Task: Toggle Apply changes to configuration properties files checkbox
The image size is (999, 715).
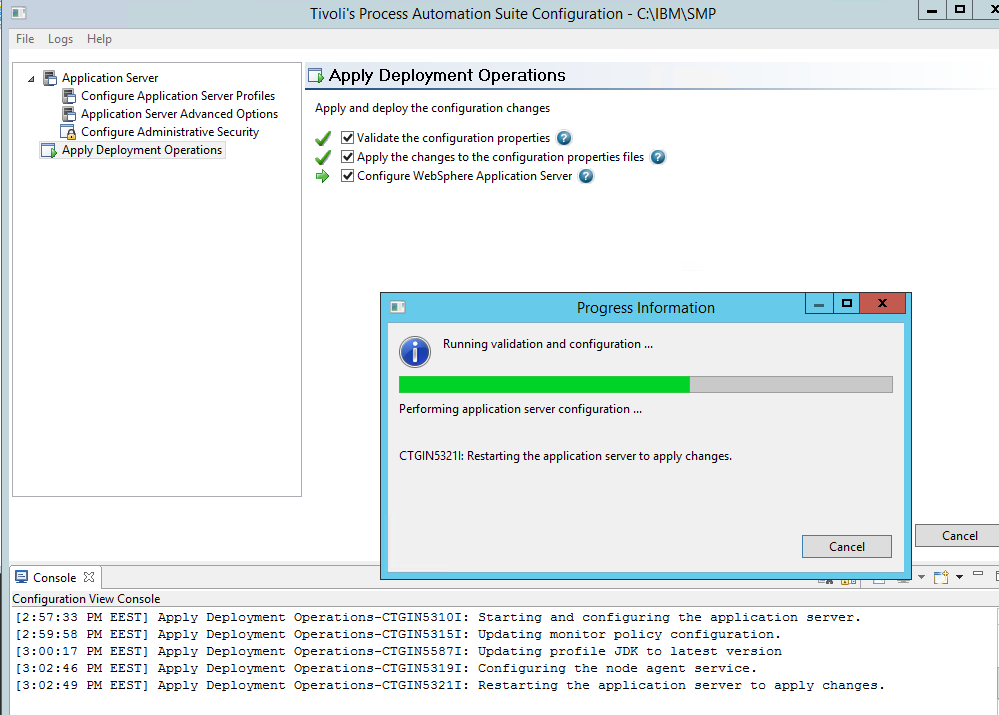Action: click(347, 157)
